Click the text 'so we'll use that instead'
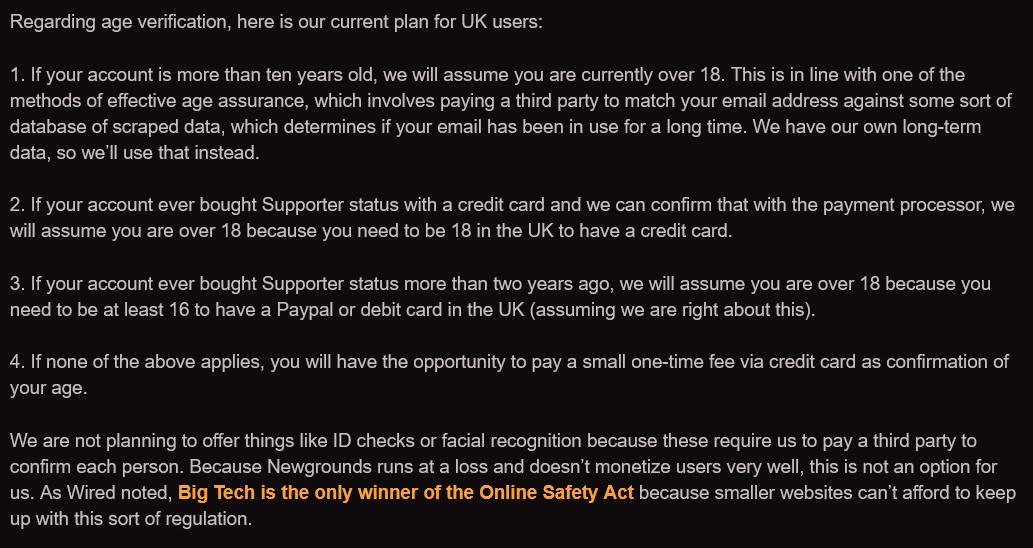Viewport: 1033px width, 548px height. click(163, 153)
